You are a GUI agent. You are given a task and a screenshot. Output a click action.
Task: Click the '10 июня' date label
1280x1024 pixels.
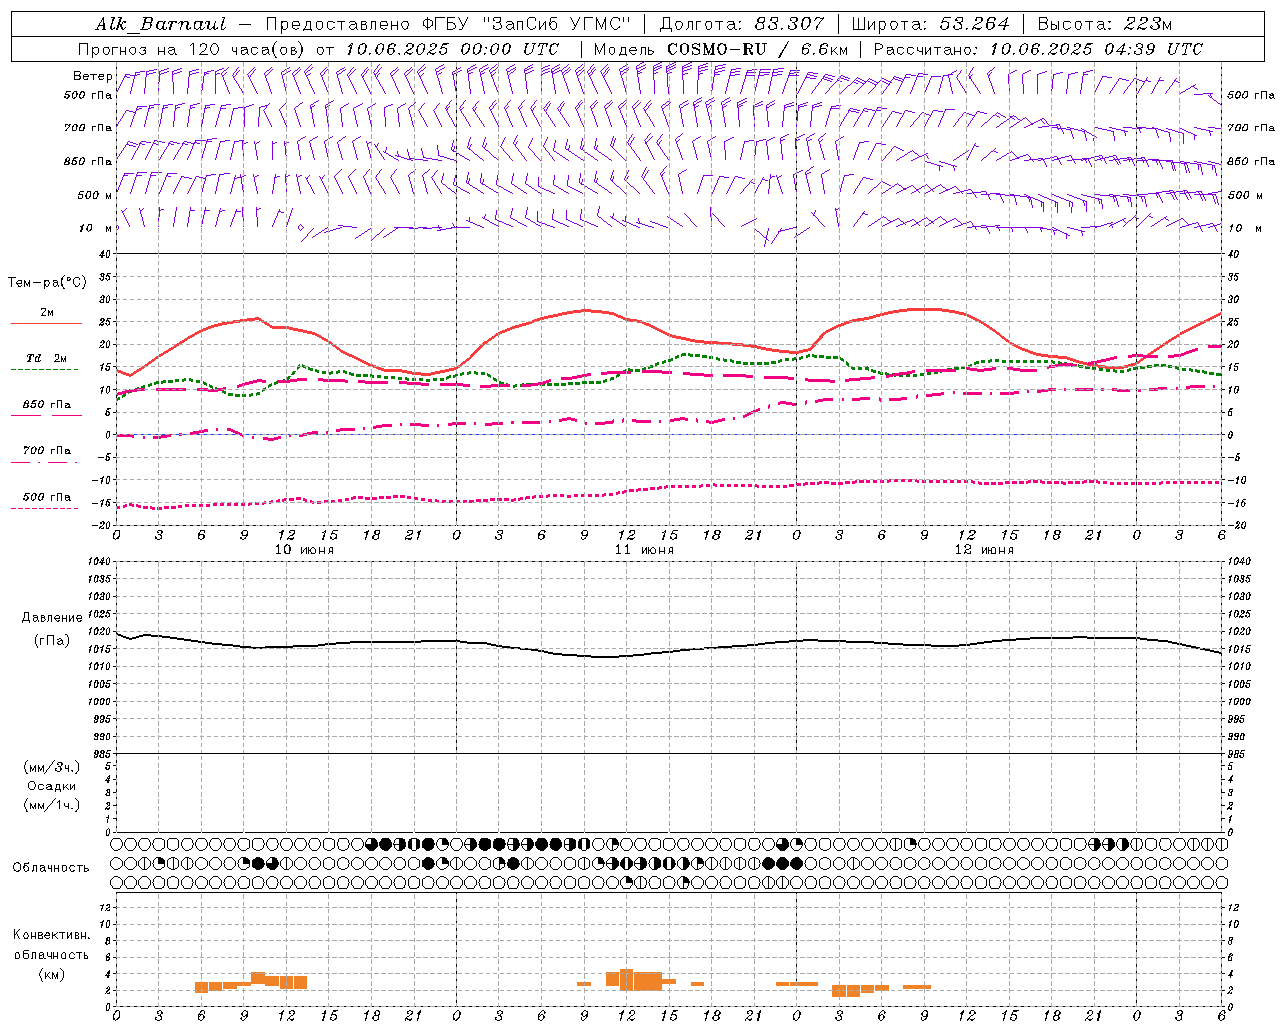[x=304, y=550]
